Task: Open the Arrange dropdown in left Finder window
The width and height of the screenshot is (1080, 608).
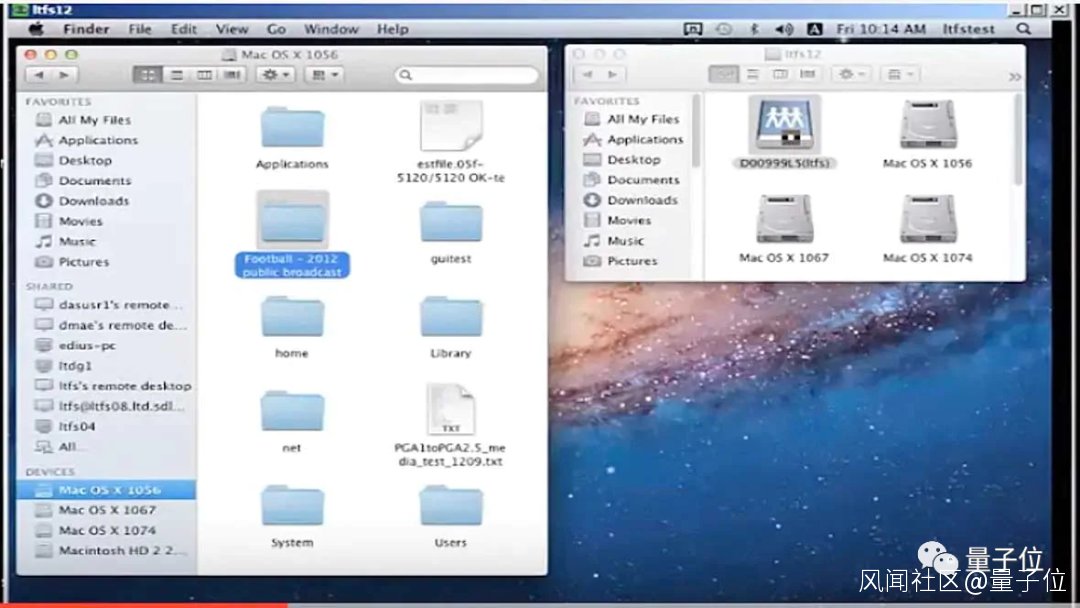Action: (322, 75)
